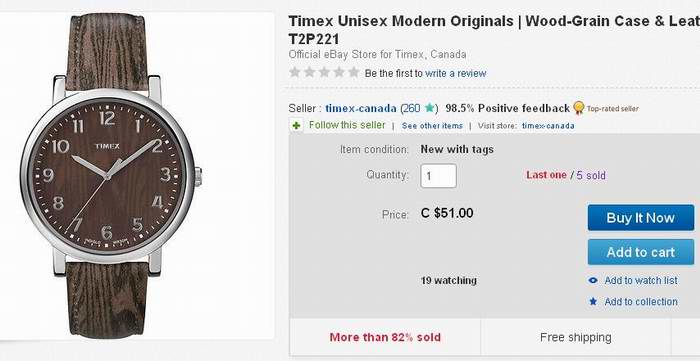Viewport: 700px width, 361px height.
Task: Click the Add to cart button
Action: (x=641, y=252)
